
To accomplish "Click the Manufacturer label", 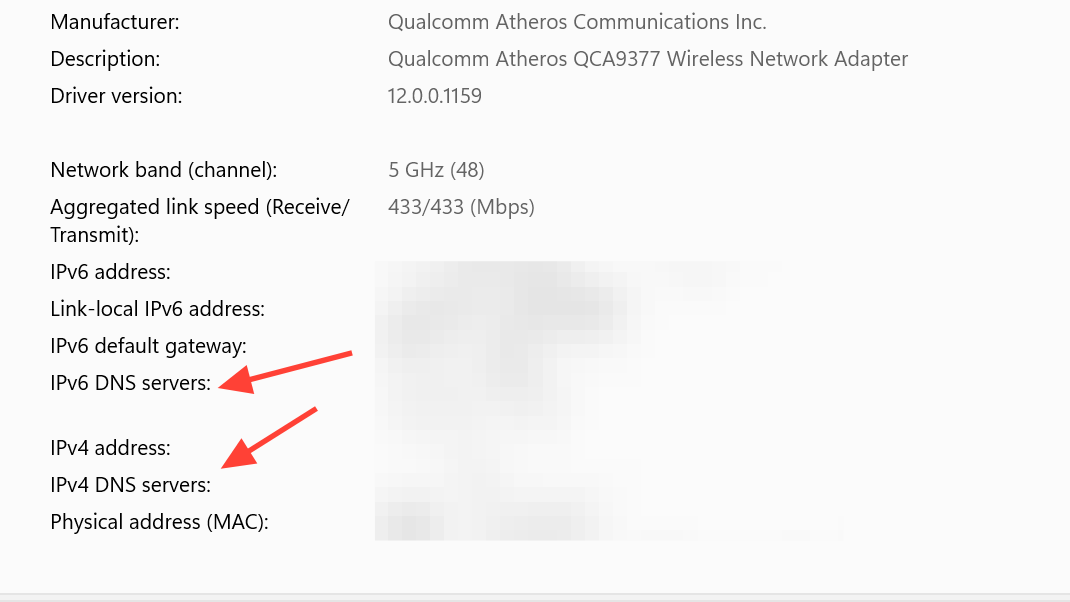I will click(x=115, y=22).
